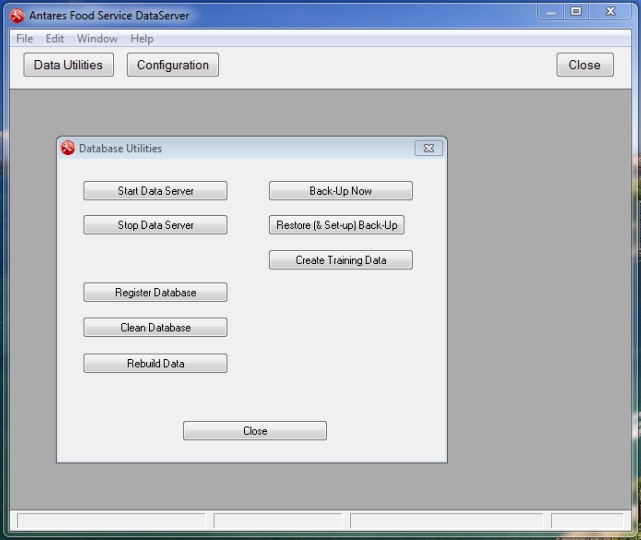Close the Antares DataServer main window
641x540 pixels.
[x=610, y=12]
